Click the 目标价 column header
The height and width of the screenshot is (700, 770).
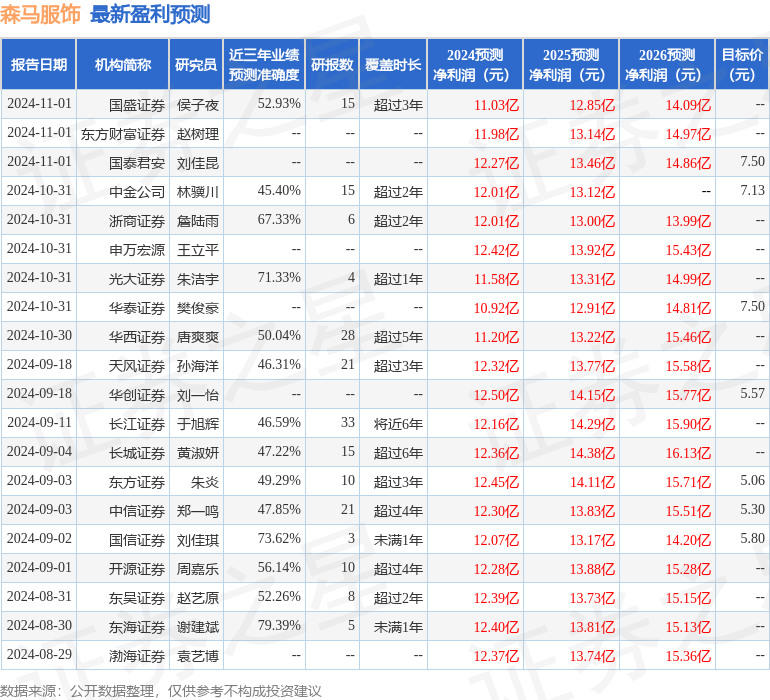point(742,64)
